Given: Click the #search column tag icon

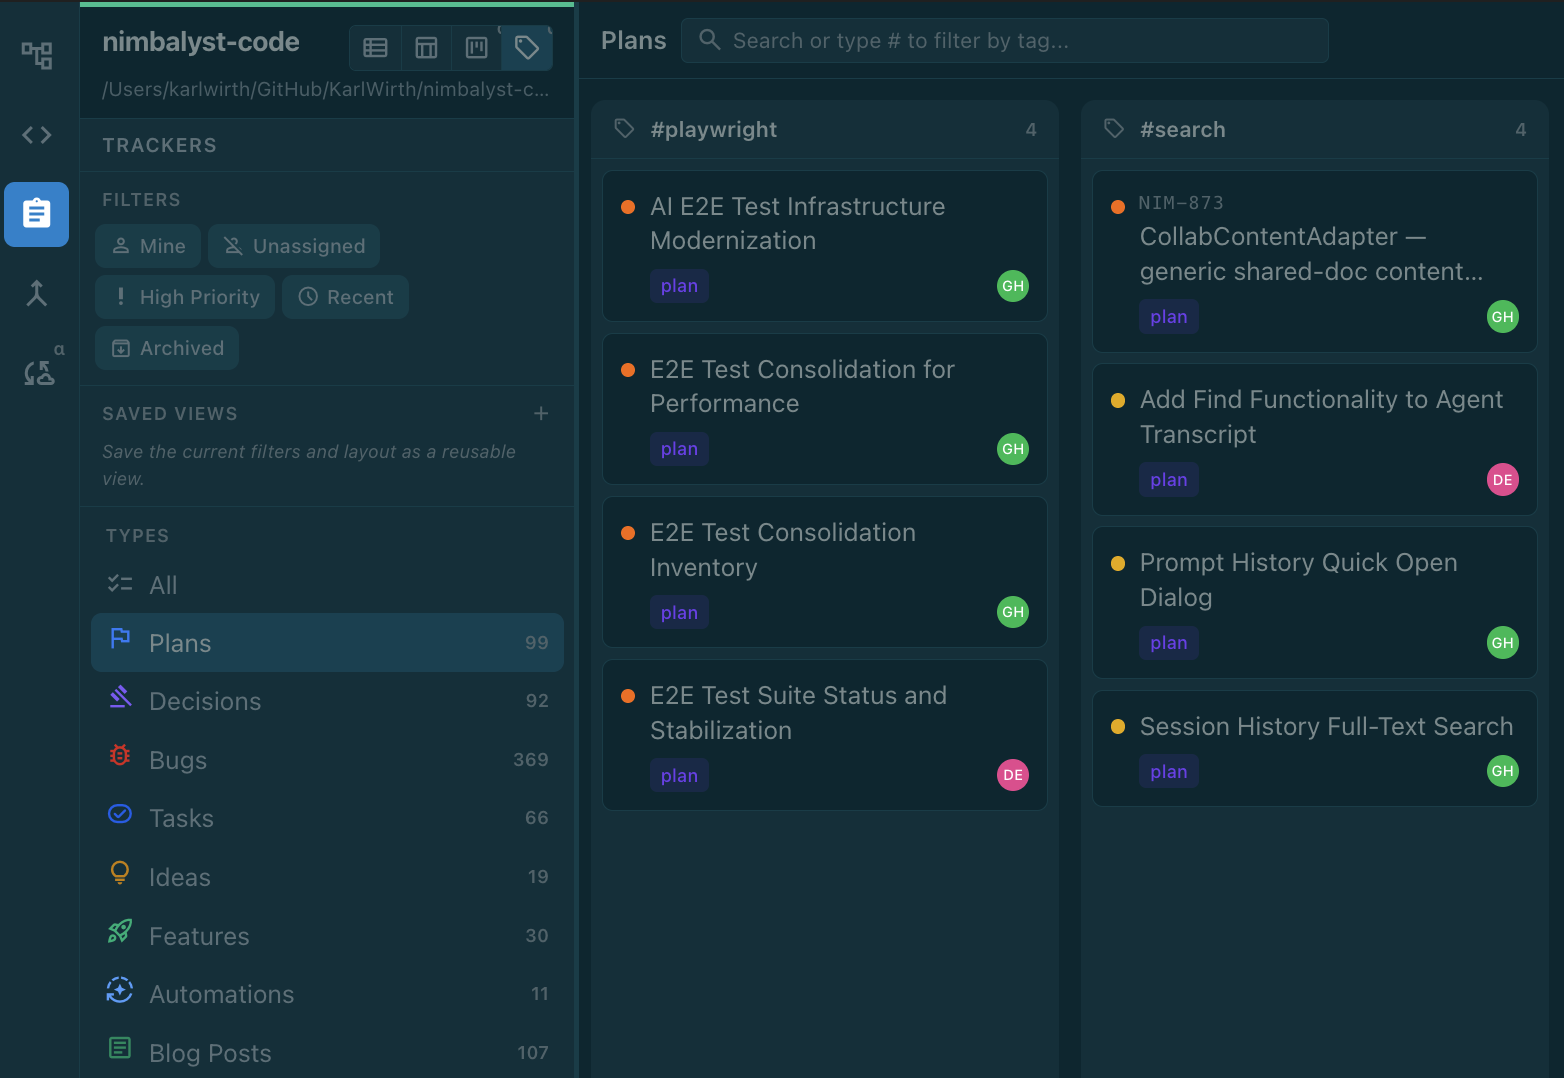Looking at the screenshot, I should click(x=1114, y=129).
